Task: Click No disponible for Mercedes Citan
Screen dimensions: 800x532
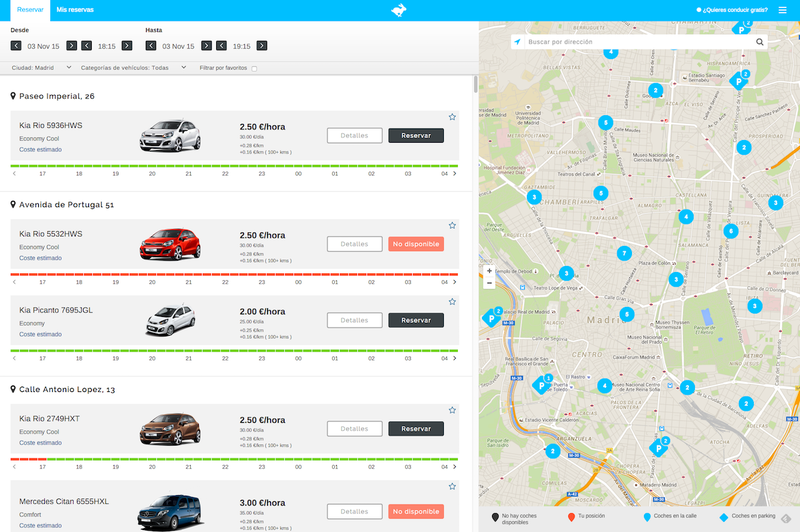Action: click(416, 511)
